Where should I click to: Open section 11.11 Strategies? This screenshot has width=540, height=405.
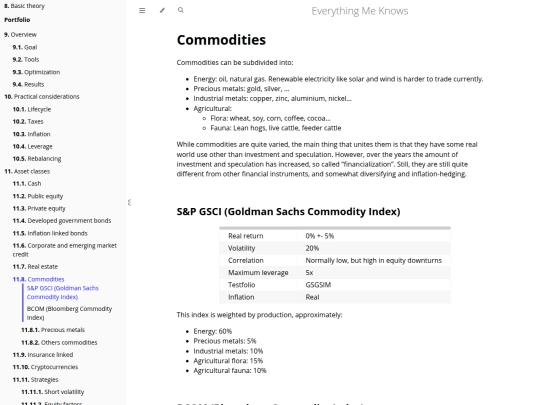pos(35,380)
